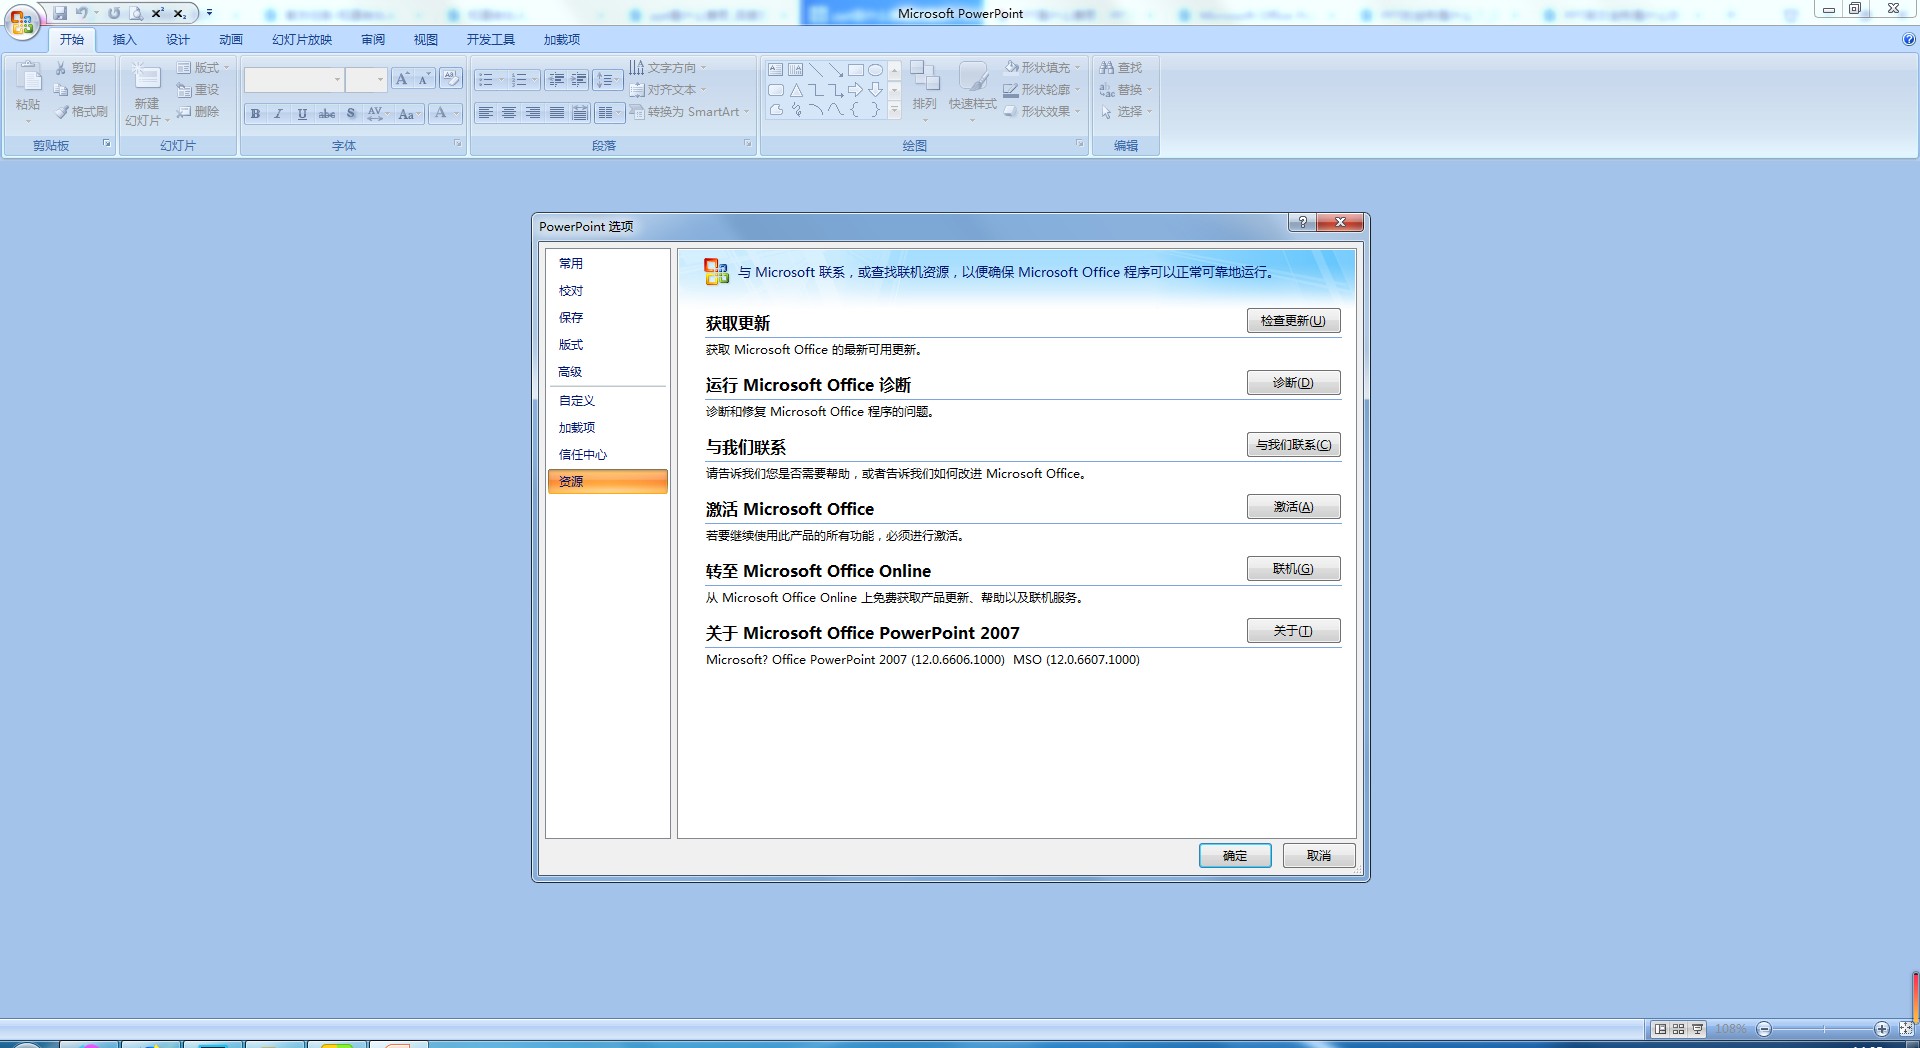This screenshot has height=1048, width=1920.
Task: Open the Font size combo box
Action: [x=366, y=79]
